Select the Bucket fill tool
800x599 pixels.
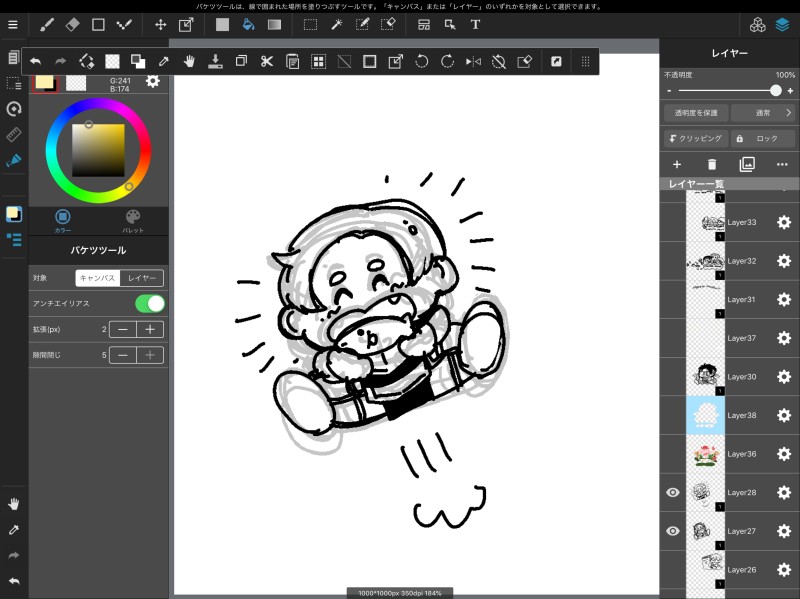(248, 24)
